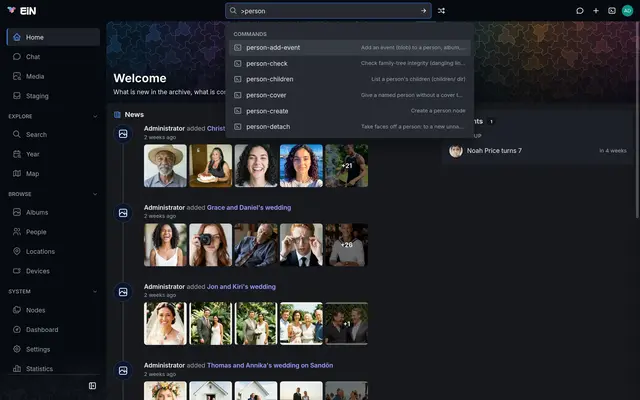640x400 pixels.
Task: Open Media from the sidebar
Action: [x=53, y=76]
